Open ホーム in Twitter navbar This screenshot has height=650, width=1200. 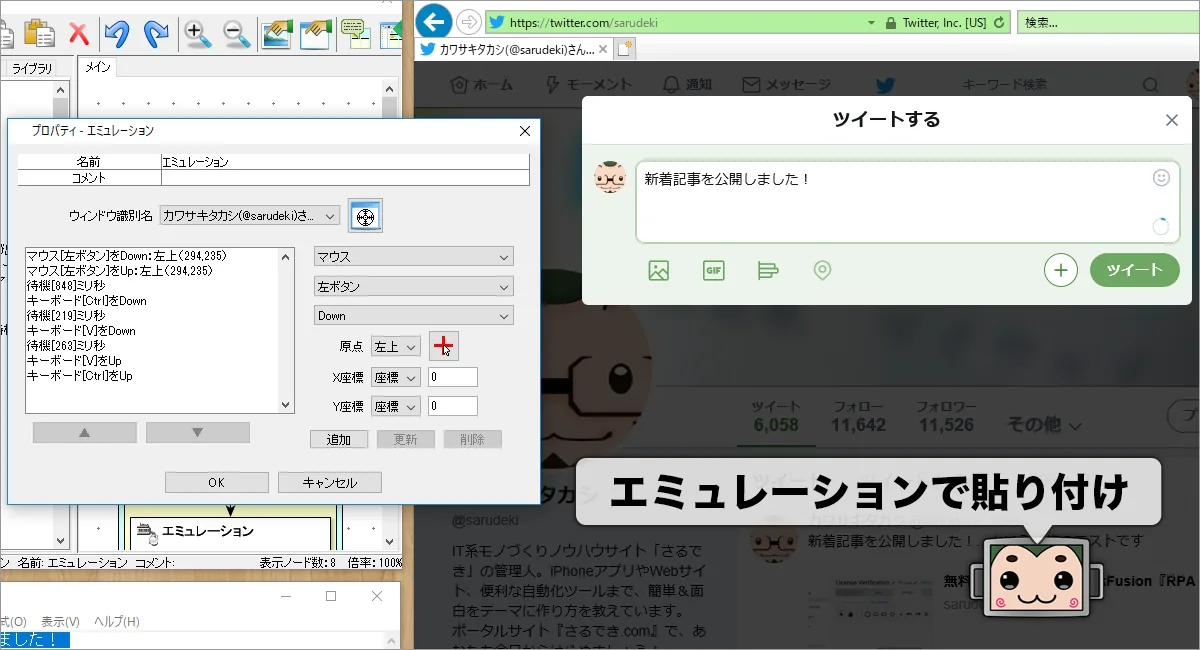(484, 85)
